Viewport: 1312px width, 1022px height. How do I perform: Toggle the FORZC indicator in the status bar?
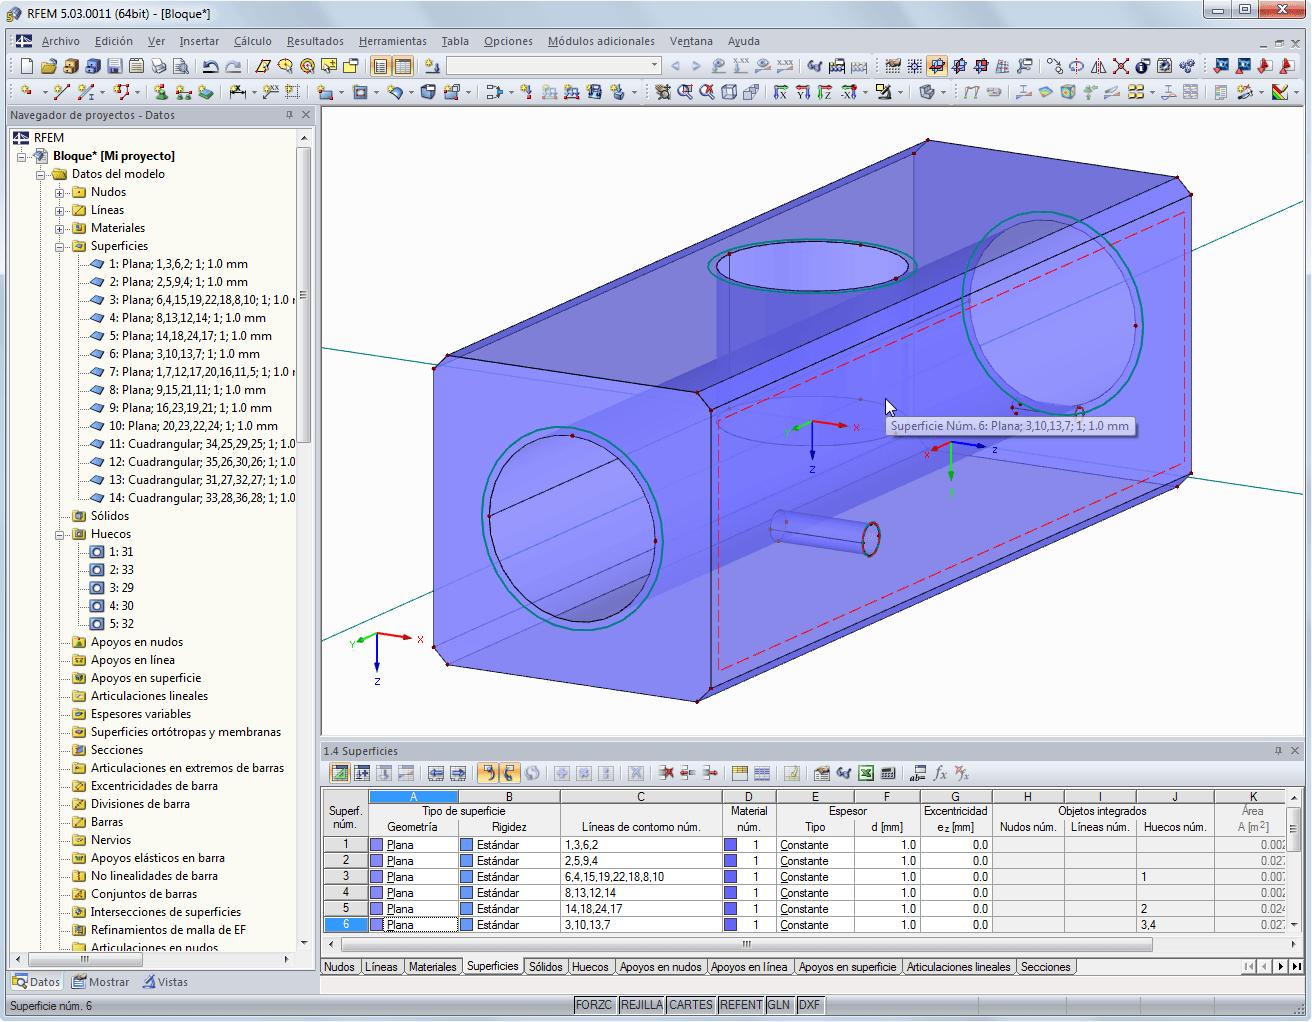point(595,1004)
